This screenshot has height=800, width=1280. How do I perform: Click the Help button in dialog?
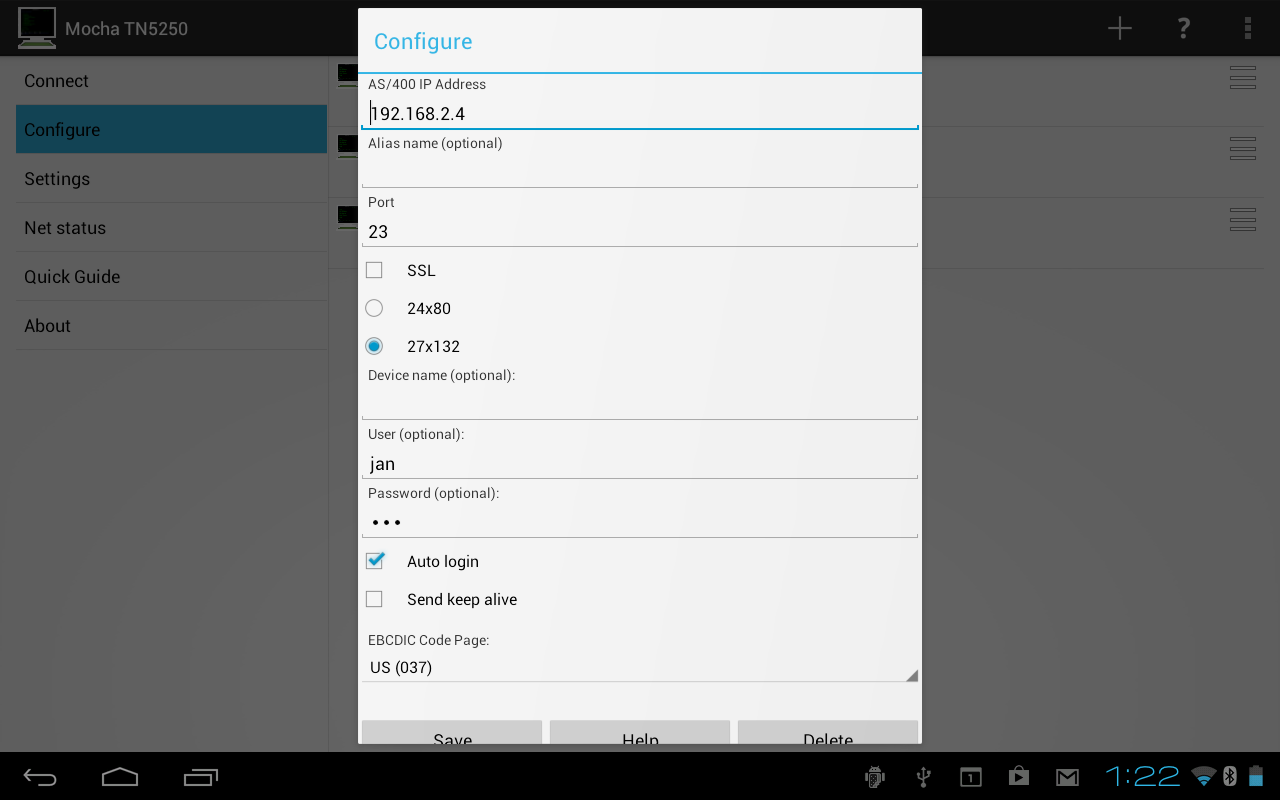pyautogui.click(x=640, y=733)
